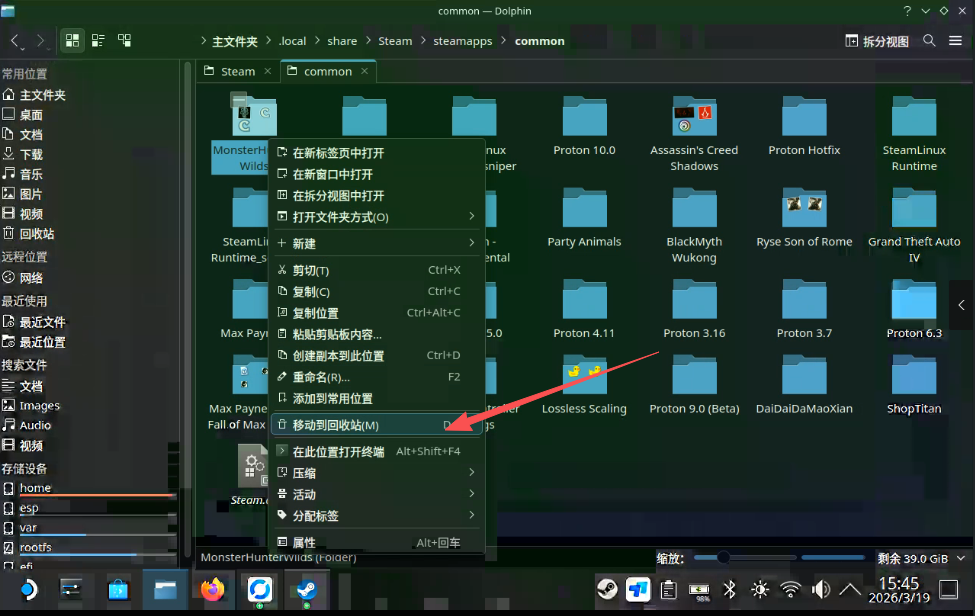Viewport: 975px width, 616px height.
Task: Adjust the zoom slider handle
Action: (x=723, y=558)
